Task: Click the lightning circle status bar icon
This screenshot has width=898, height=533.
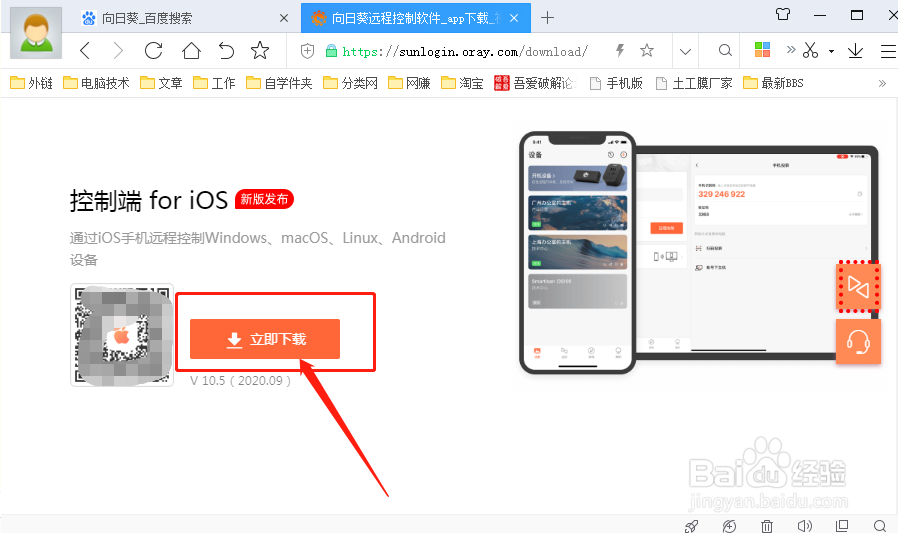Action: pyautogui.click(x=729, y=526)
